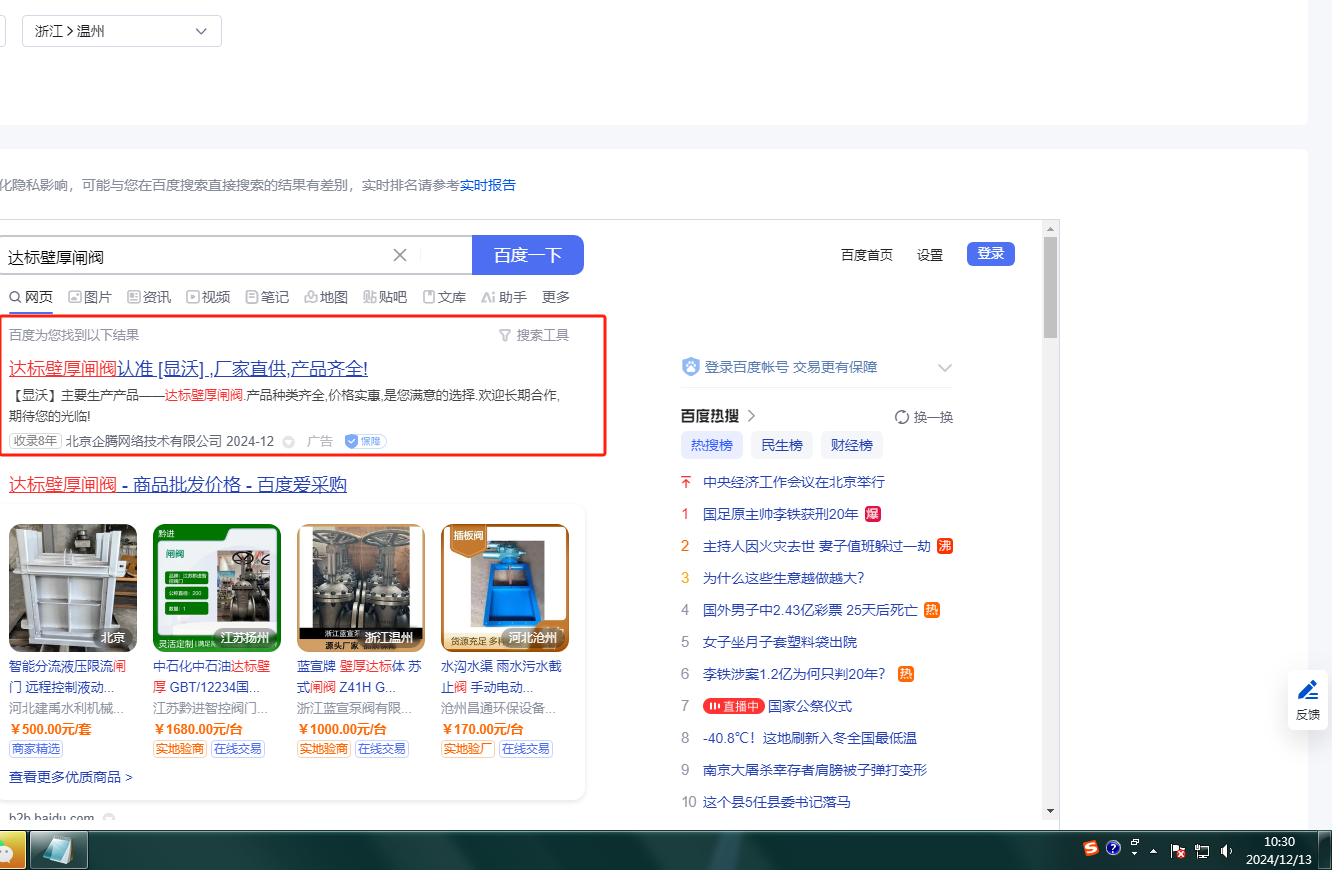This screenshot has width=1332, height=870.
Task: Click the blue 登录 button
Action: pyautogui.click(x=990, y=254)
